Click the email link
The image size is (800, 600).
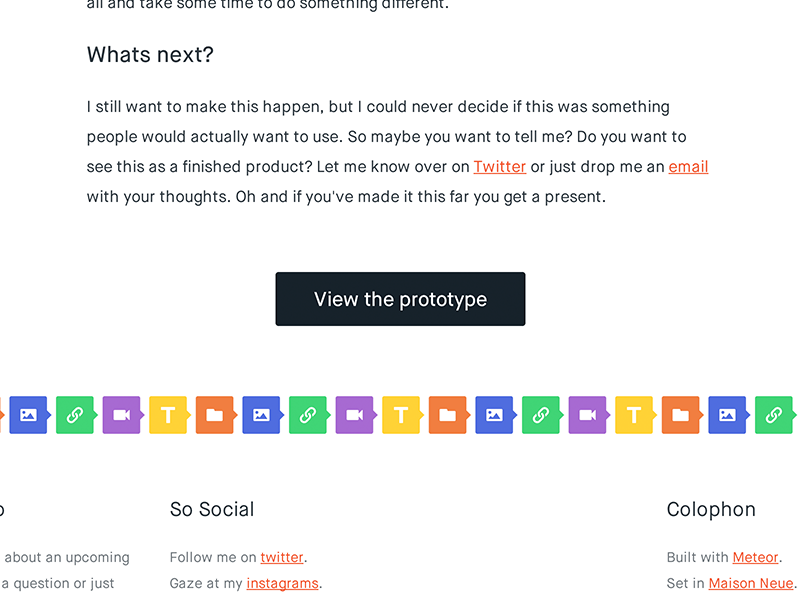[688, 166]
